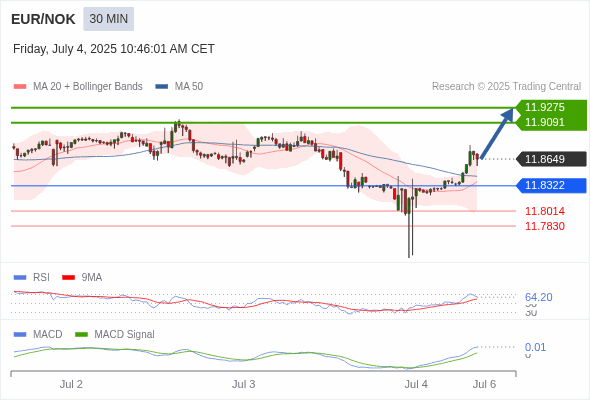Click the red 11.8014 support label
This screenshot has width=590, height=400.
point(544,211)
